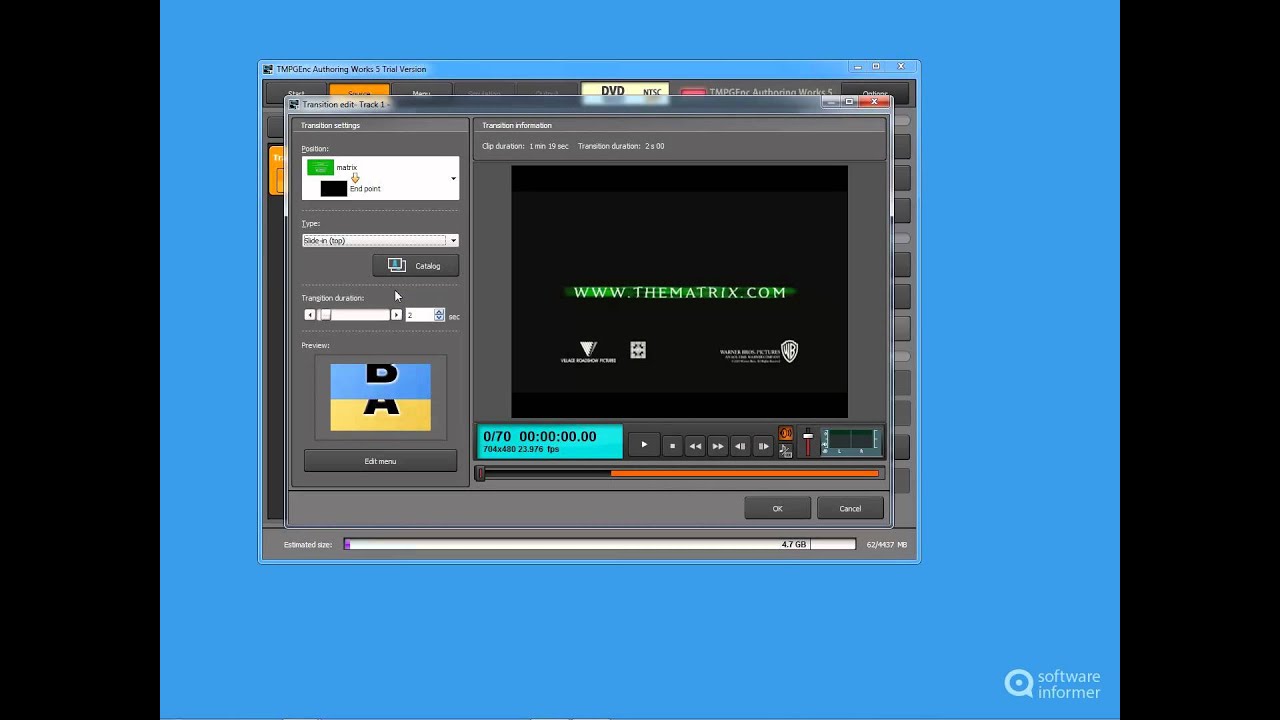Confirm the transition with OK
The height and width of the screenshot is (720, 1280).
(x=777, y=508)
